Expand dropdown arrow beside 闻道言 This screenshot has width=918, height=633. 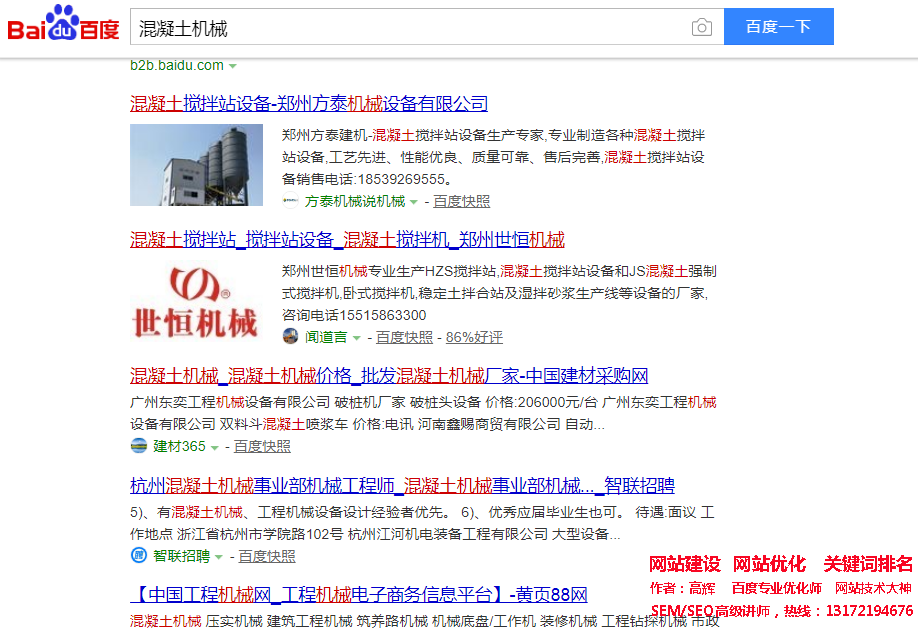tap(356, 338)
